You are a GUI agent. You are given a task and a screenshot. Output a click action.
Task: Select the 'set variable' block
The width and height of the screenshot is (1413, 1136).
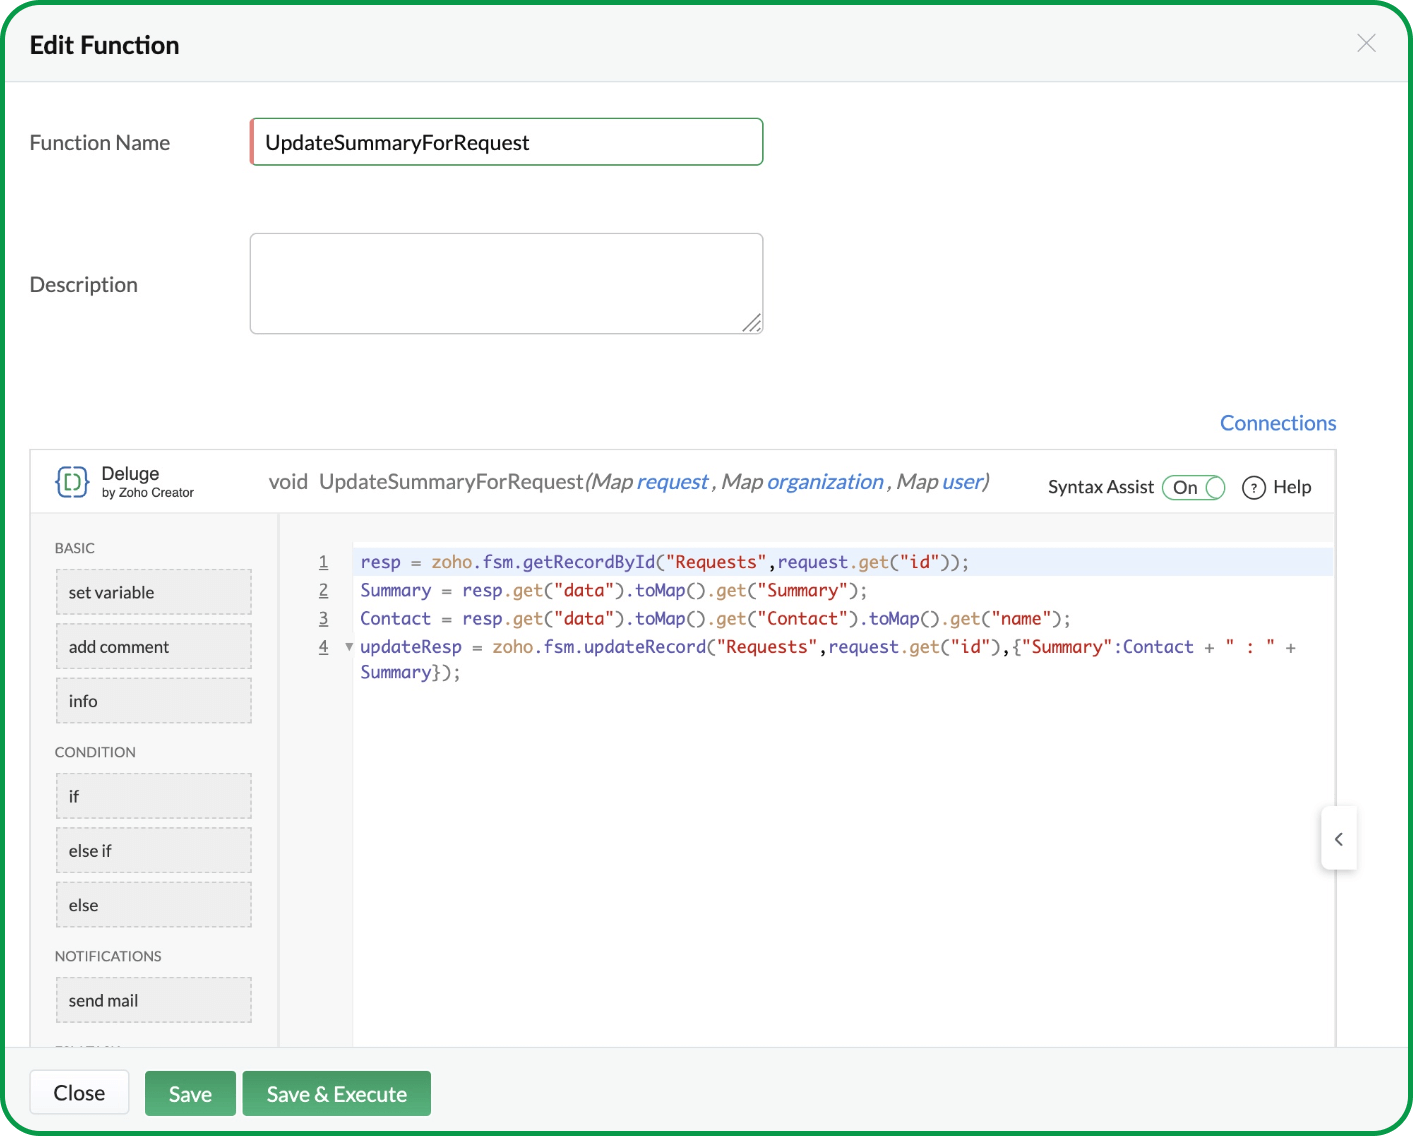[x=153, y=592]
